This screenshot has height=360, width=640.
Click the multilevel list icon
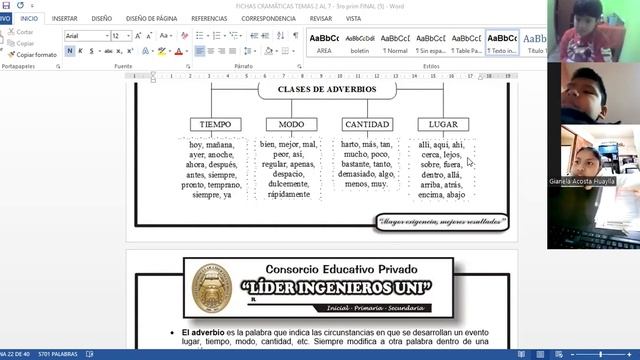(x=233, y=36)
